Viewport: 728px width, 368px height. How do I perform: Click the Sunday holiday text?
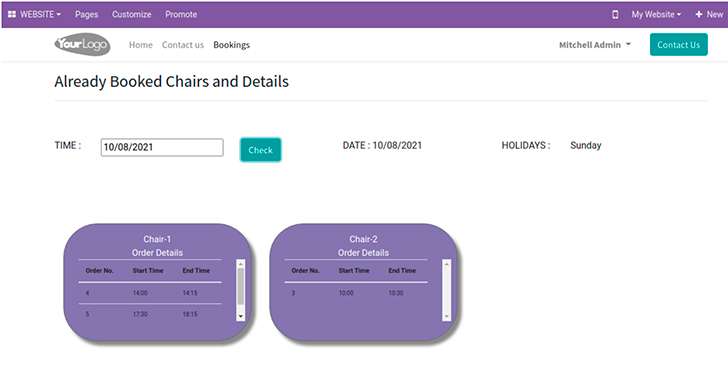click(x=585, y=145)
